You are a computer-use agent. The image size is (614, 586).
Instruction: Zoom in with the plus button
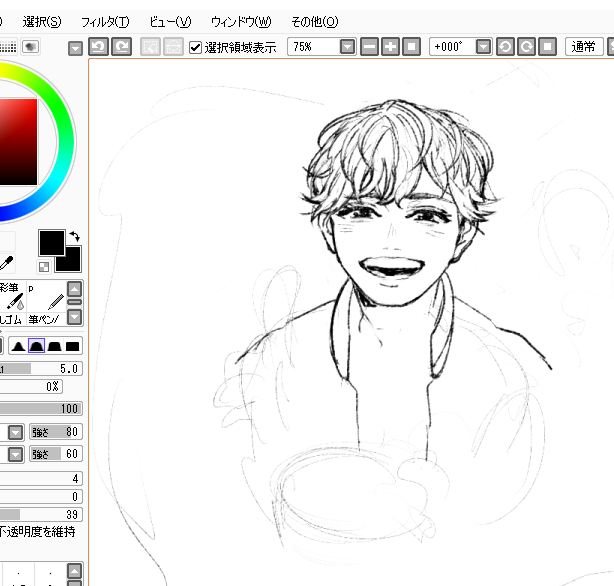(x=390, y=47)
